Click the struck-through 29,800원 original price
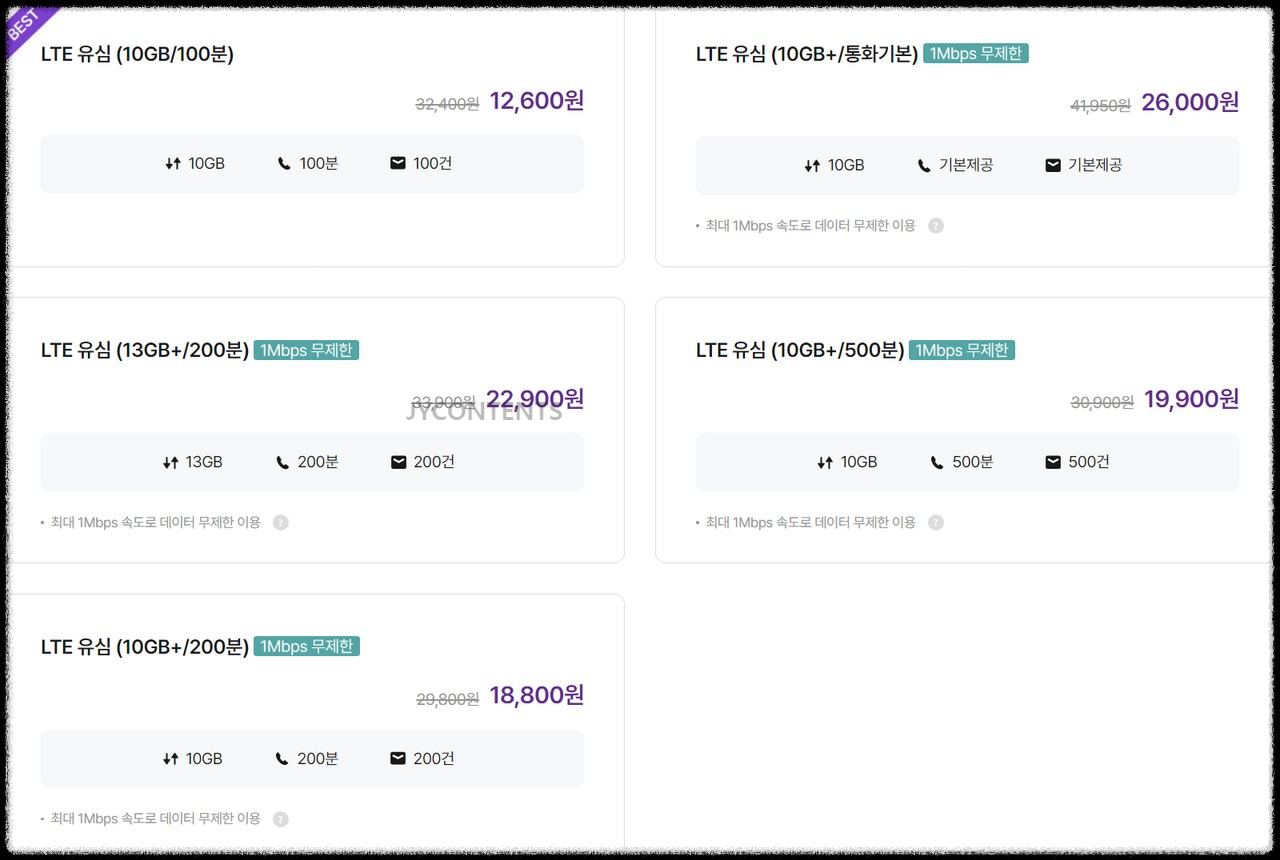 point(448,699)
